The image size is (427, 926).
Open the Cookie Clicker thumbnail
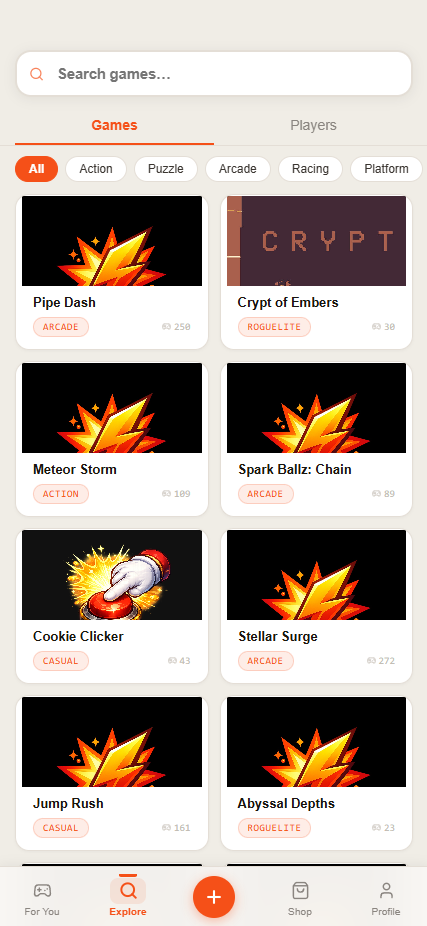(x=112, y=575)
